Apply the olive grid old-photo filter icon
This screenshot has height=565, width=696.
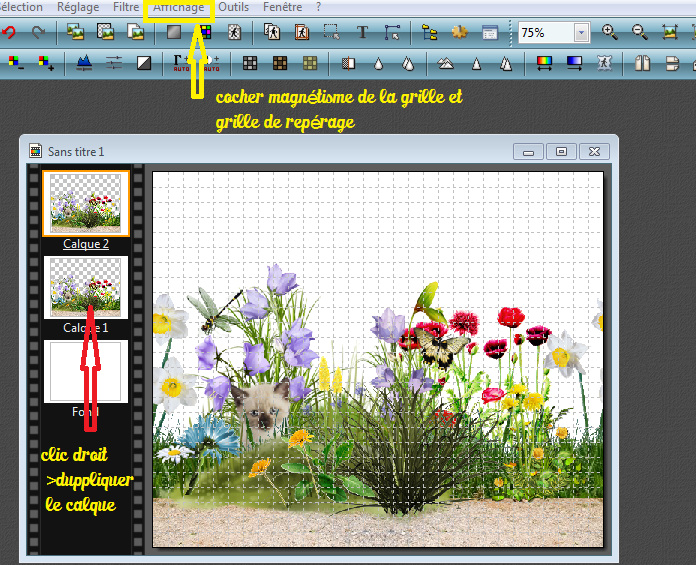pos(310,63)
